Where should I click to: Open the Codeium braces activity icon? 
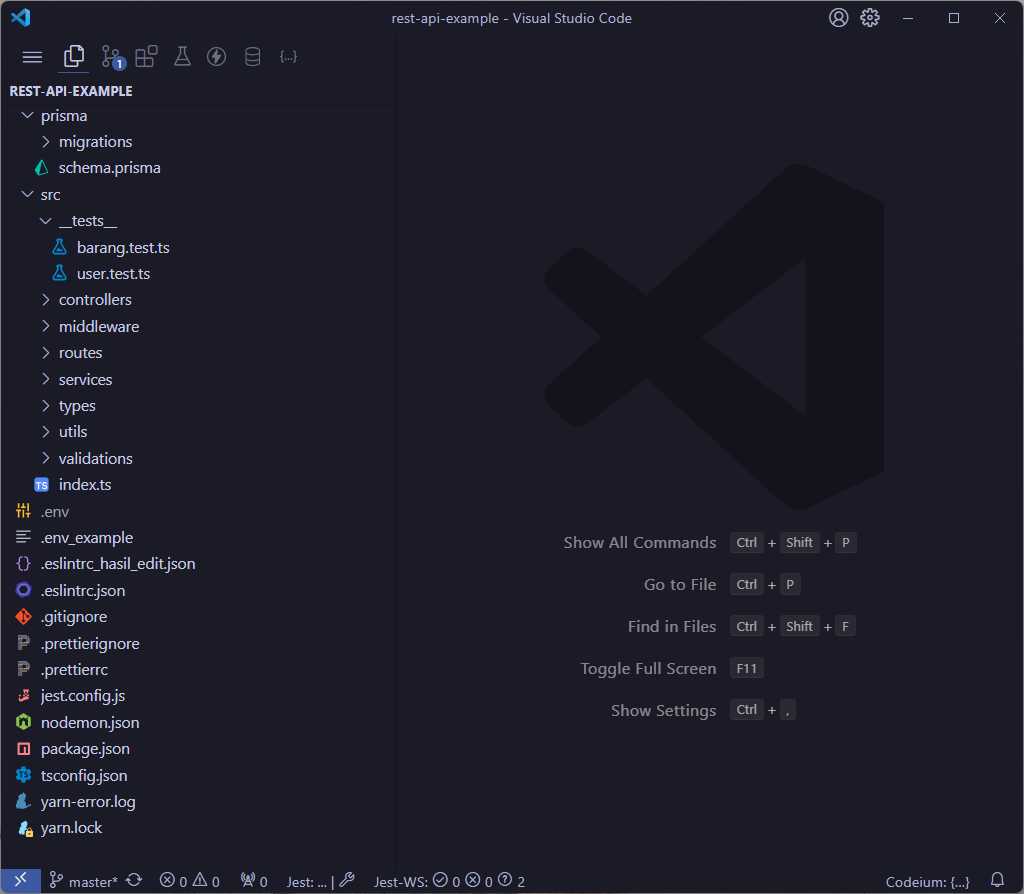(288, 57)
